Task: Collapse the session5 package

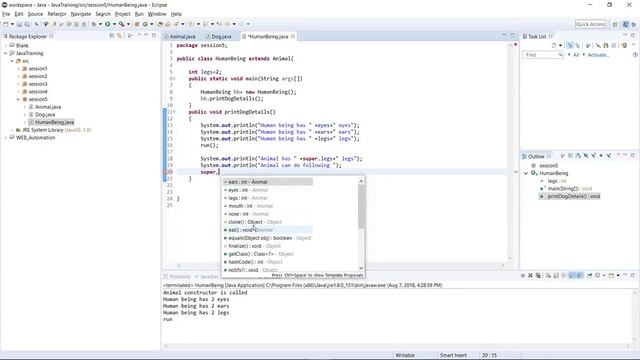Action: 18,99
